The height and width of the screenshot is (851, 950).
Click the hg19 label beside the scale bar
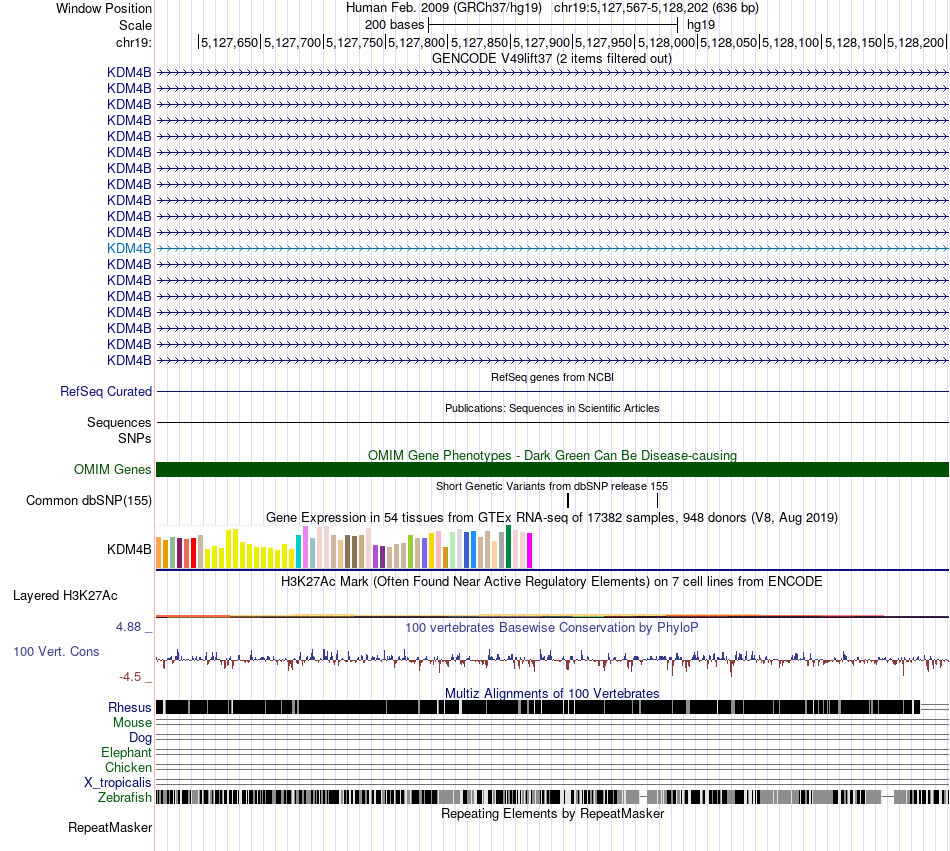coord(700,25)
